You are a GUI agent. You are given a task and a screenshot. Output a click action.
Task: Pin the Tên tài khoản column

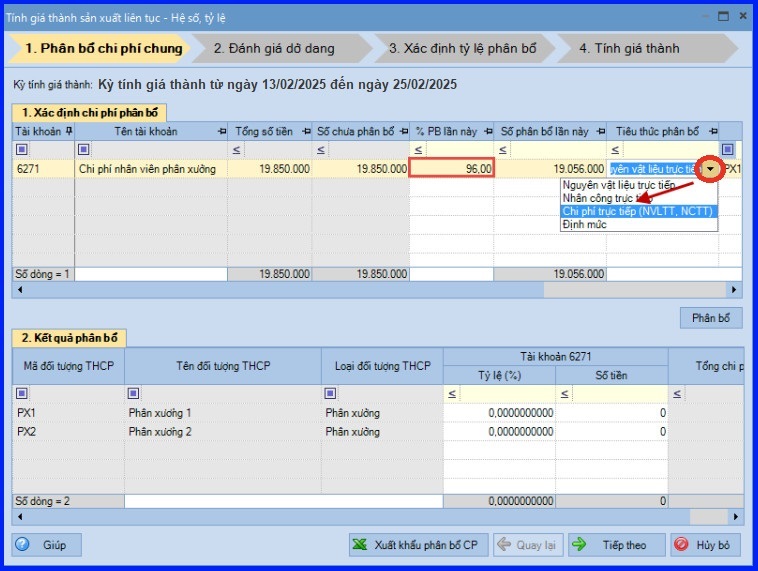click(220, 132)
